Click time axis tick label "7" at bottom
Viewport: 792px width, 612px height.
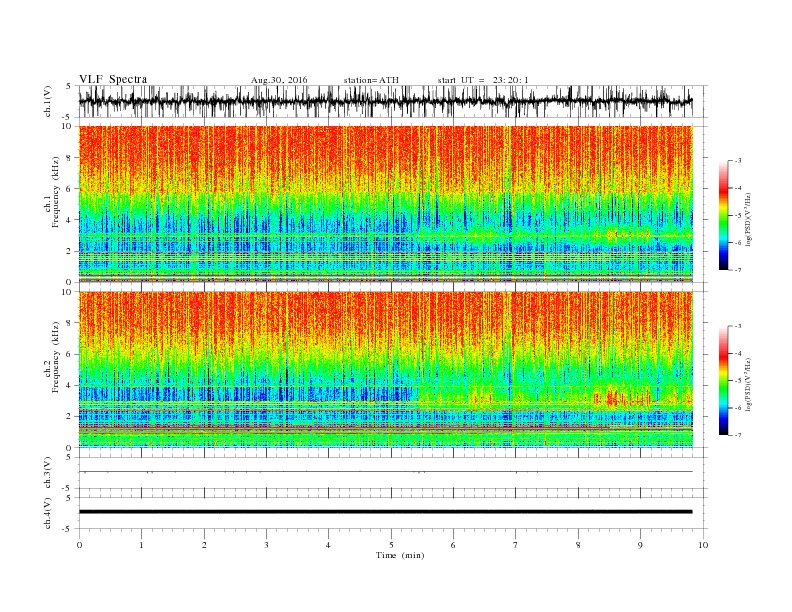[516, 545]
